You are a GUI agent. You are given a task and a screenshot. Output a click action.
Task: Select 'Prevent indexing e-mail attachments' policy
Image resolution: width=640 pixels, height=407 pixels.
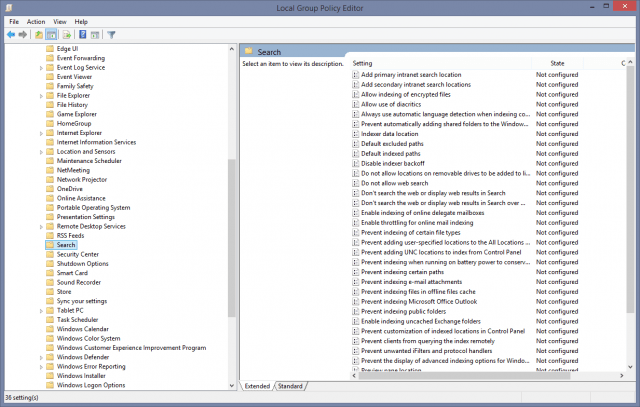[411, 282]
